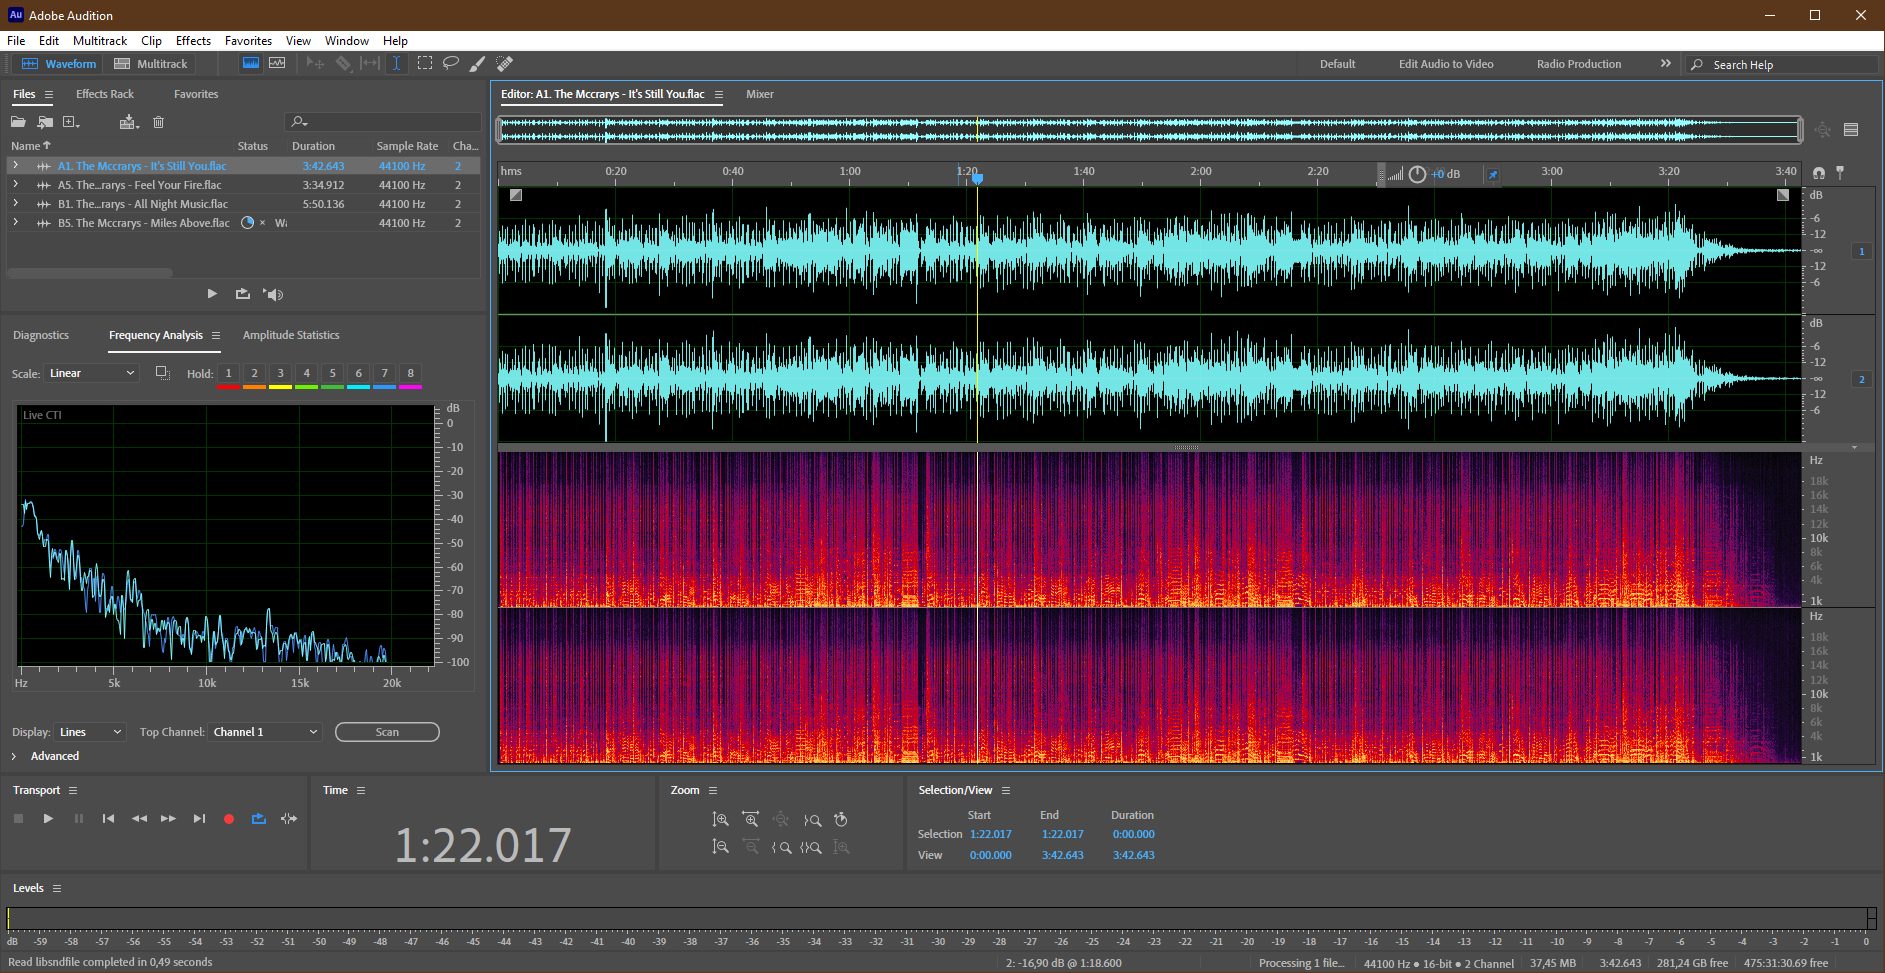Viewport: 1885px width, 973px height.
Task: Select the Time Selection tool
Action: 397,63
